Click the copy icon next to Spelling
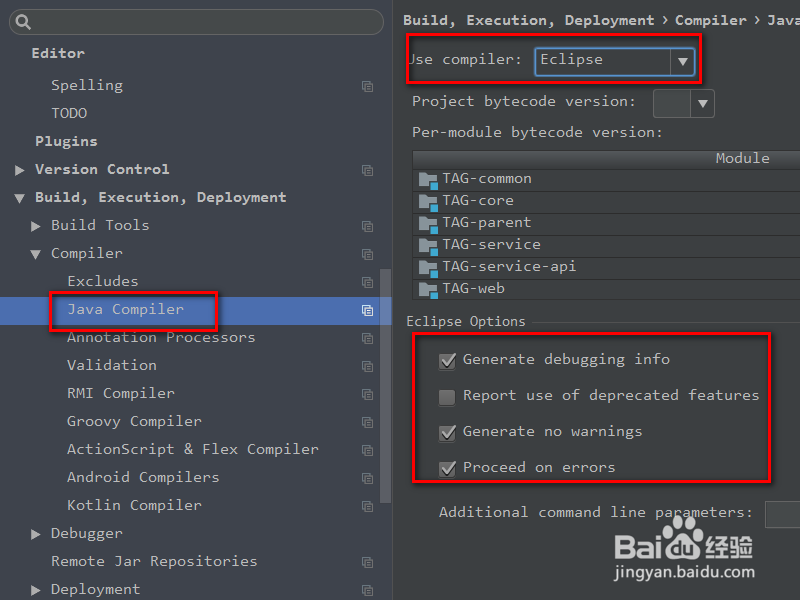The height and width of the screenshot is (600, 800). point(367,86)
